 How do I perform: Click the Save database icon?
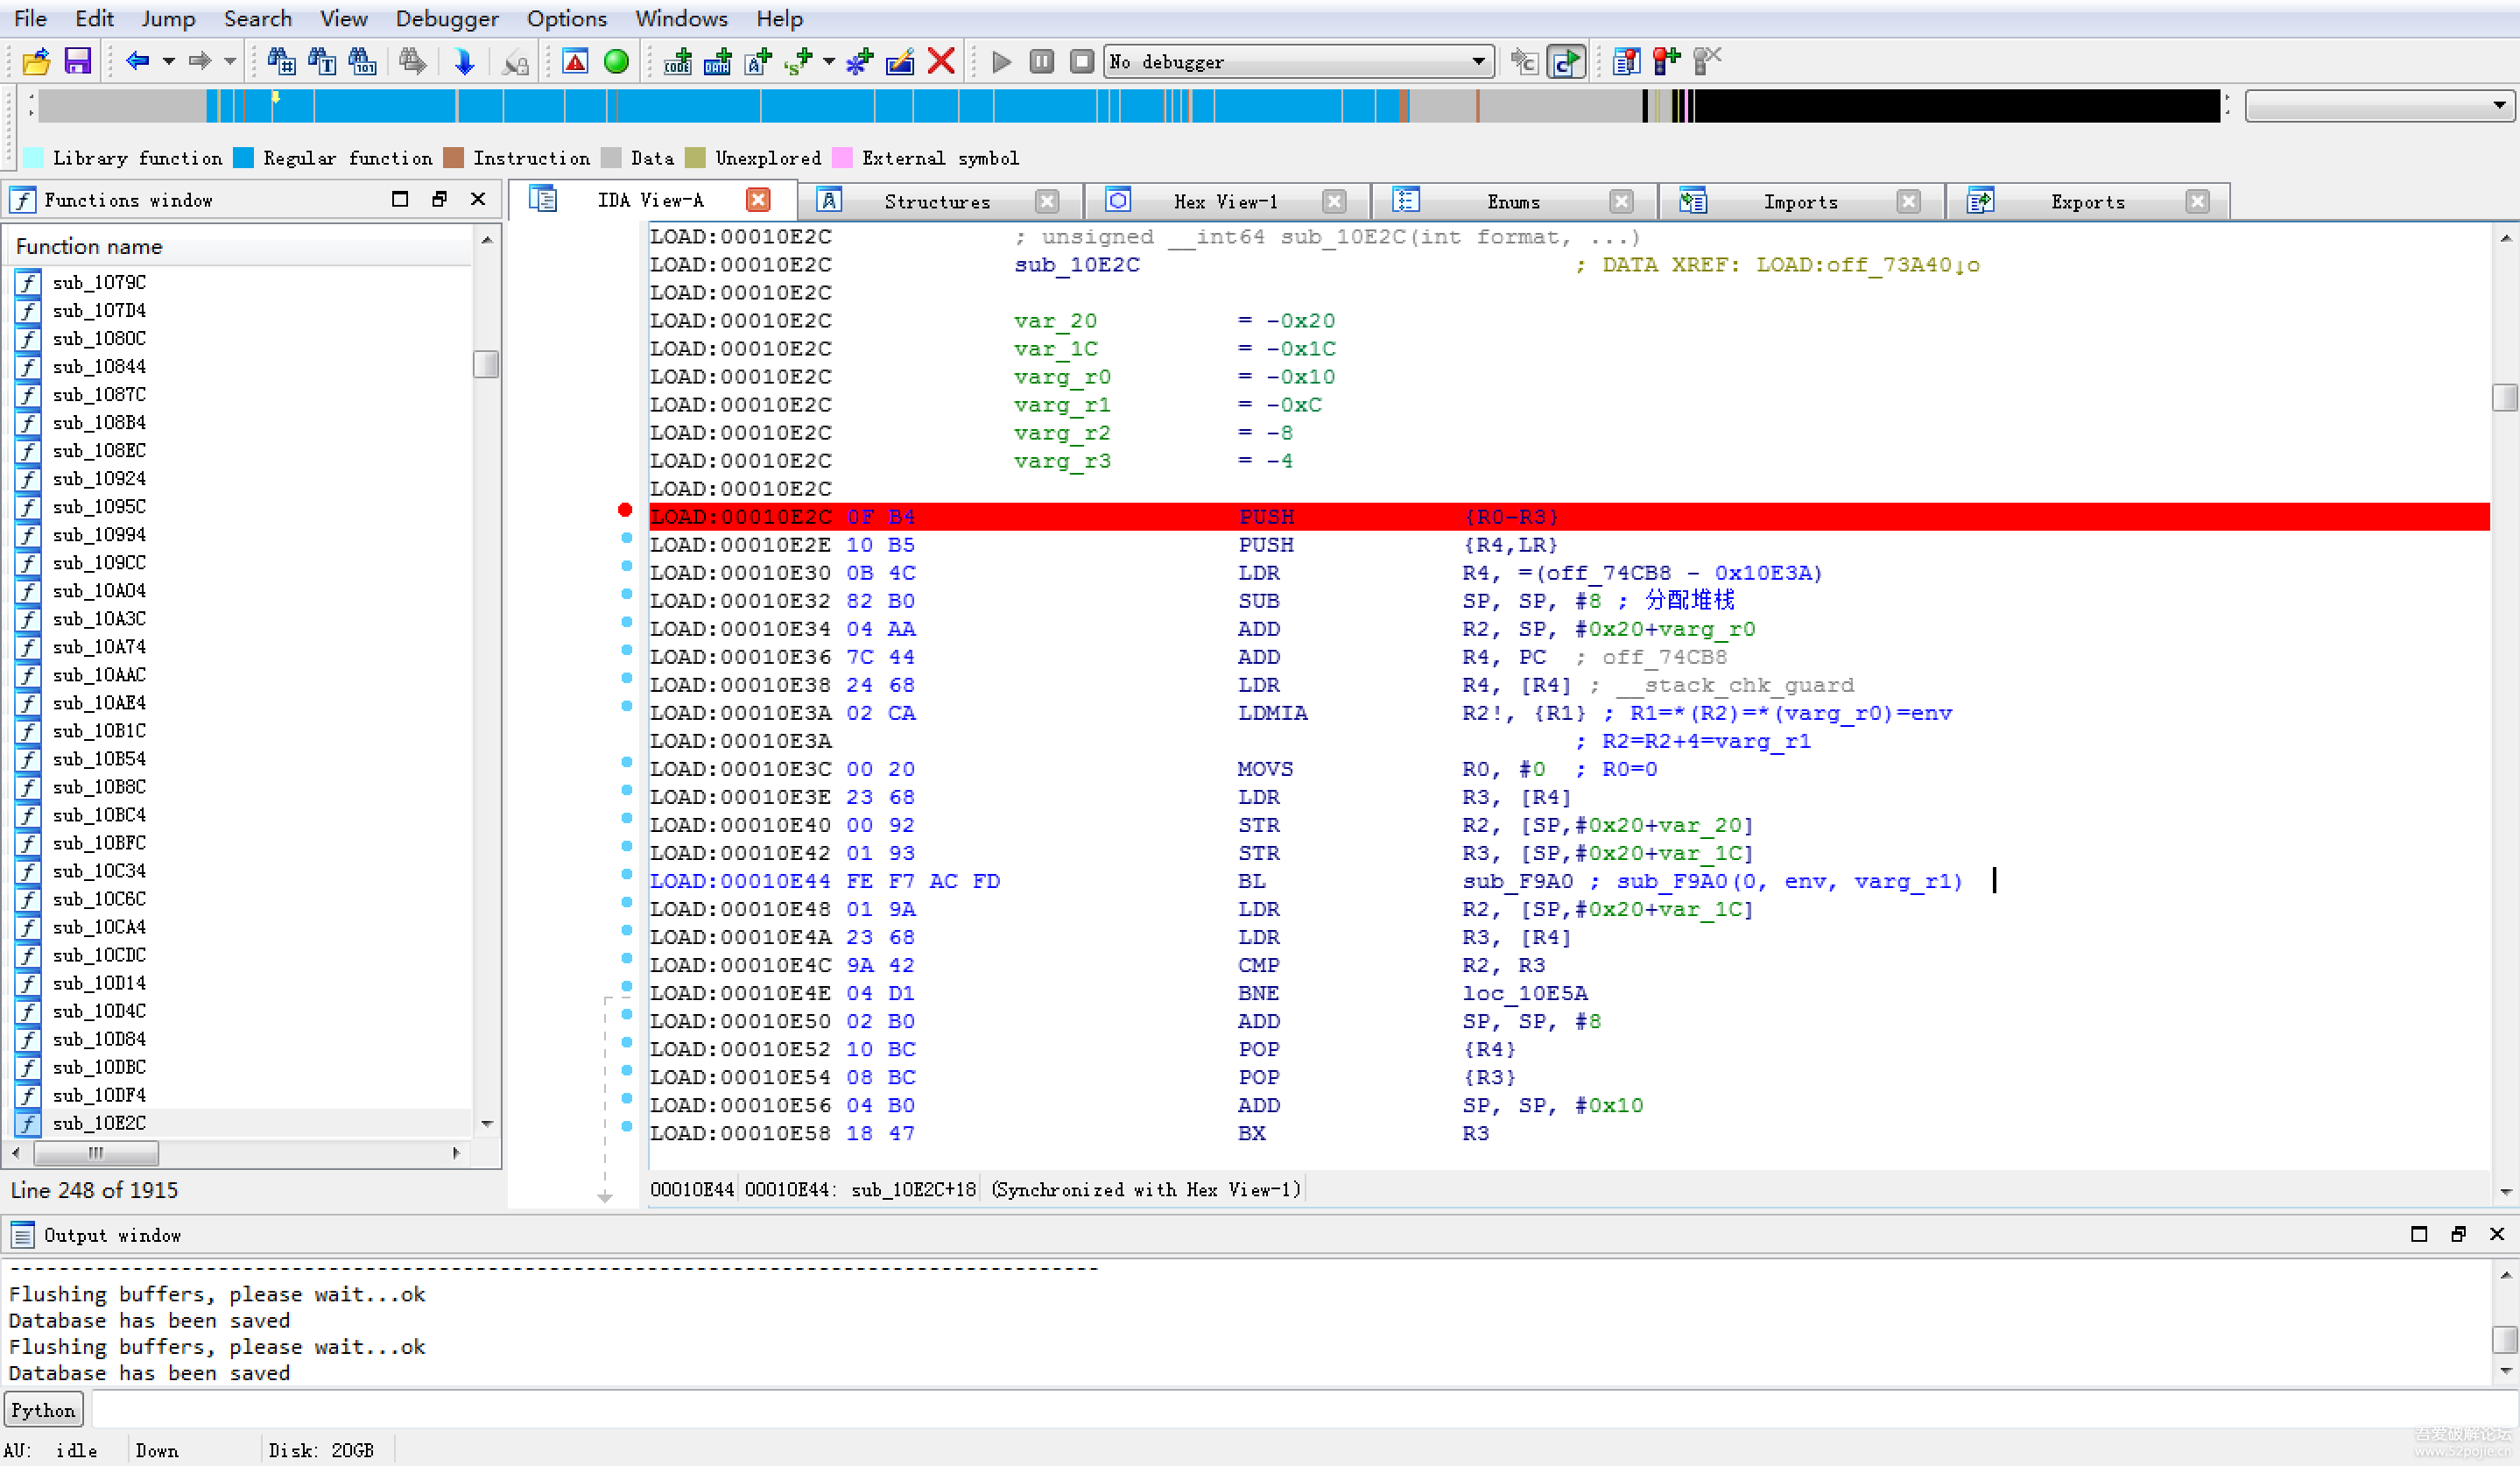tap(77, 62)
